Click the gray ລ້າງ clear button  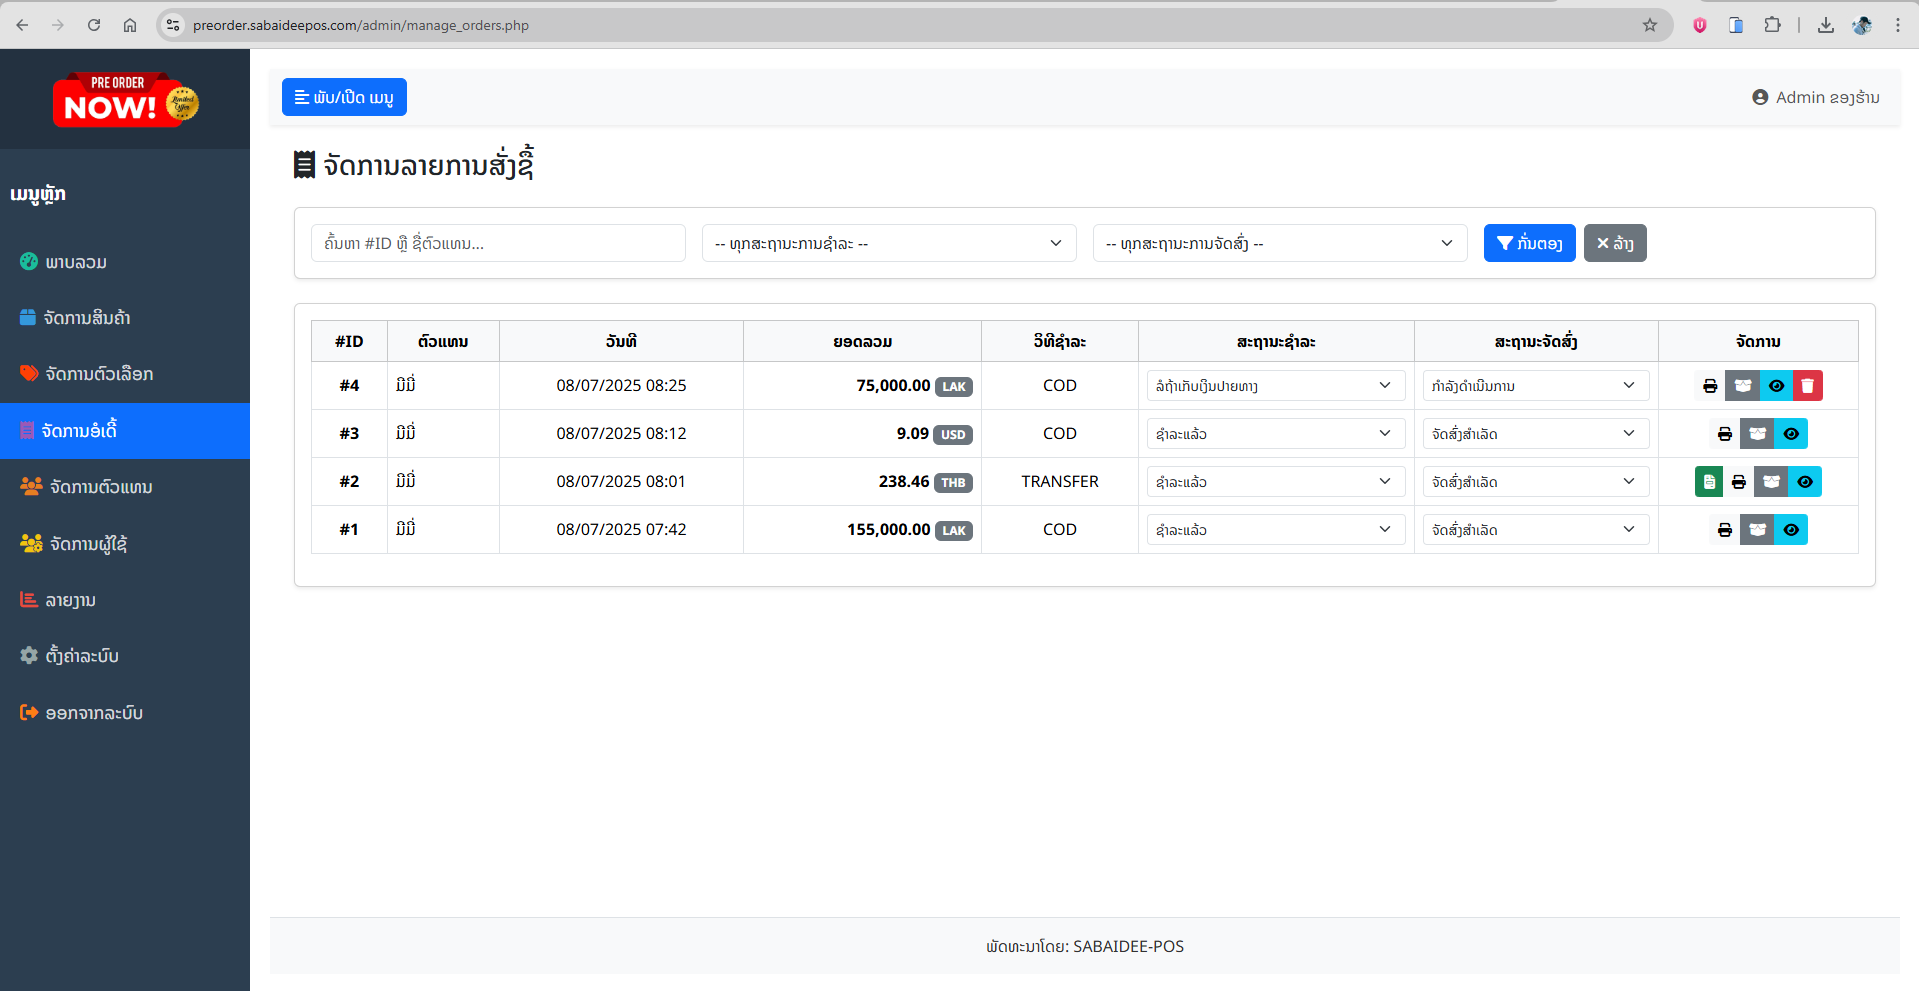[1614, 243]
